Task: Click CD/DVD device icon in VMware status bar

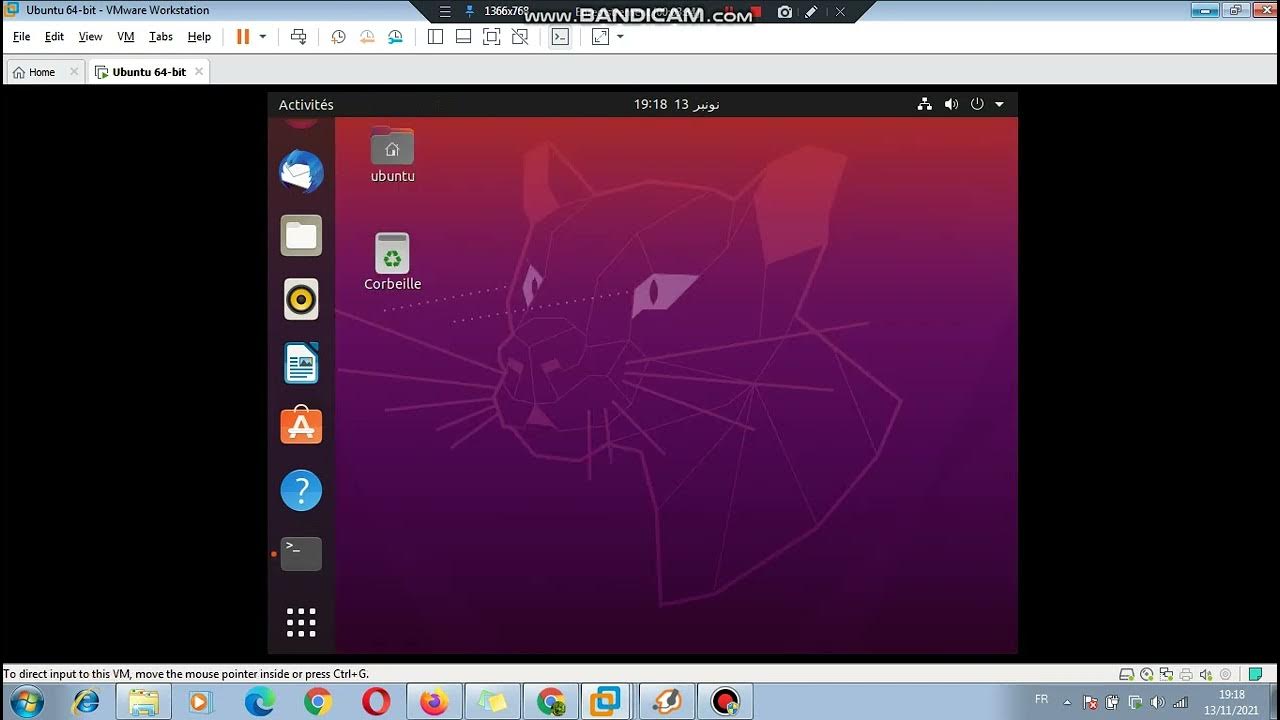Action: coord(1147,674)
